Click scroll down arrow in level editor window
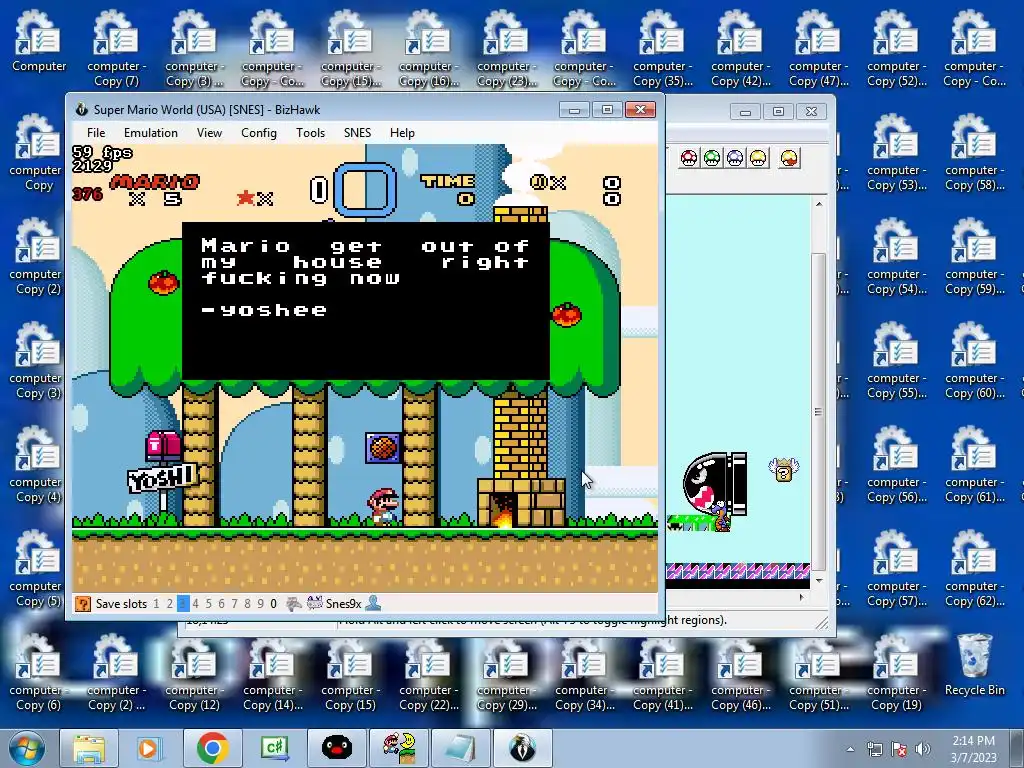 click(819, 580)
